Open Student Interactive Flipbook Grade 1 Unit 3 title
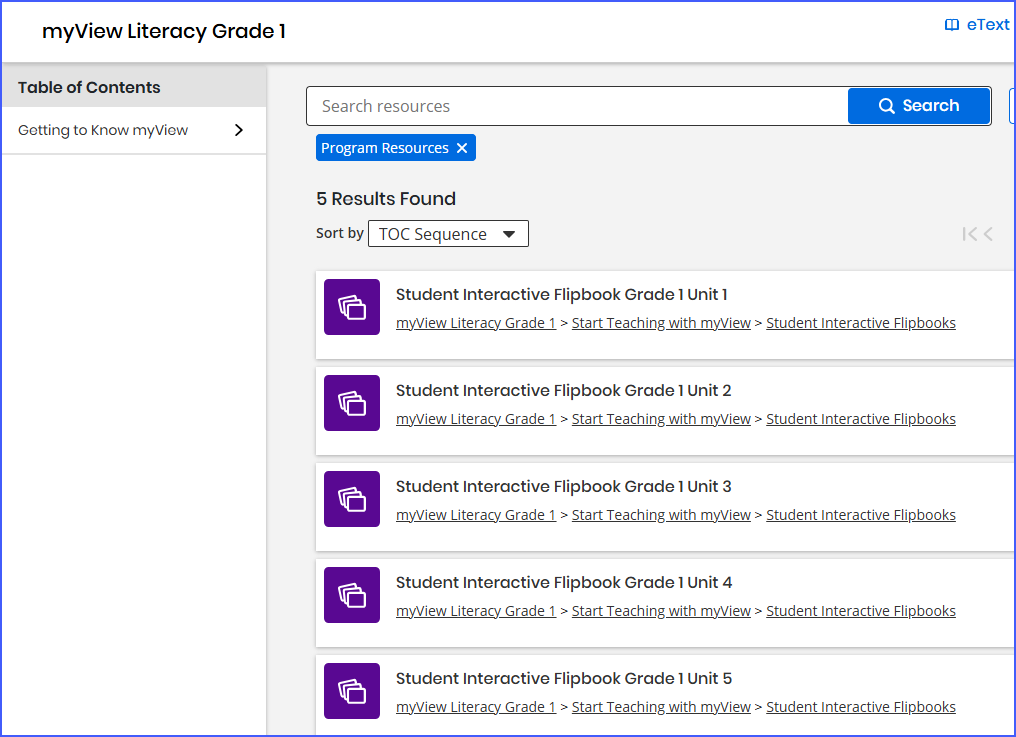Viewport: 1016px width, 737px height. pos(564,487)
